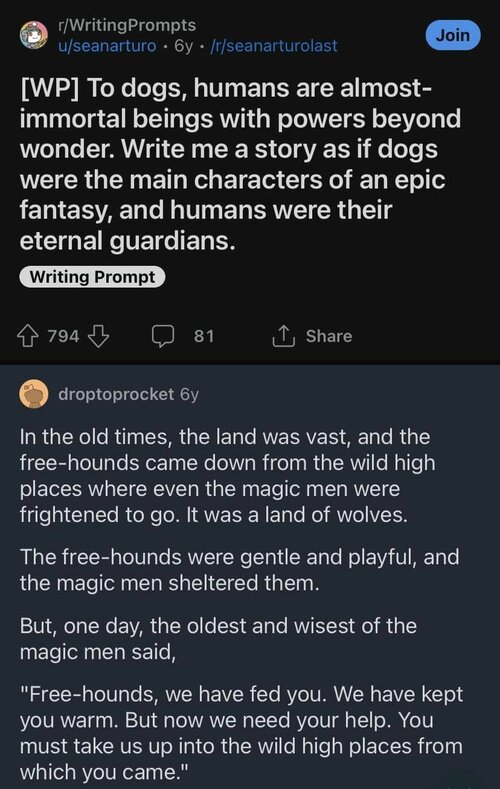Tap the Share label
Screen dimensions: 500x789
pyautogui.click(x=329, y=336)
